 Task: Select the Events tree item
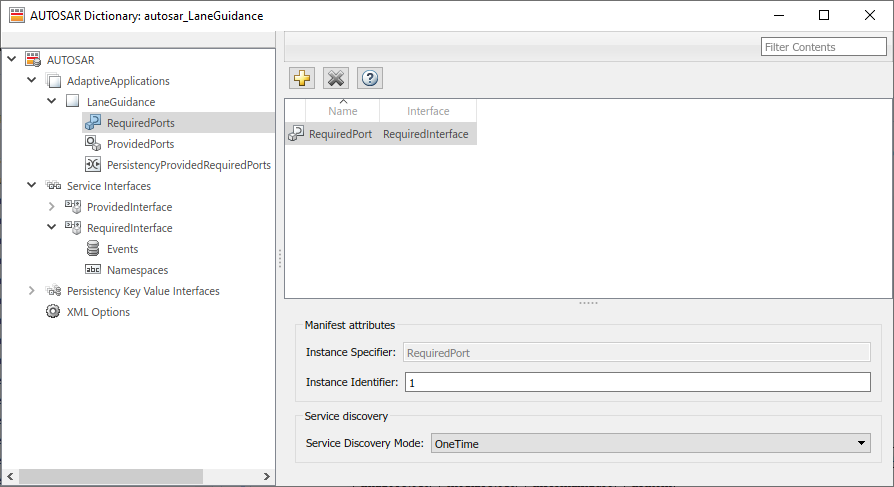[x=123, y=249]
